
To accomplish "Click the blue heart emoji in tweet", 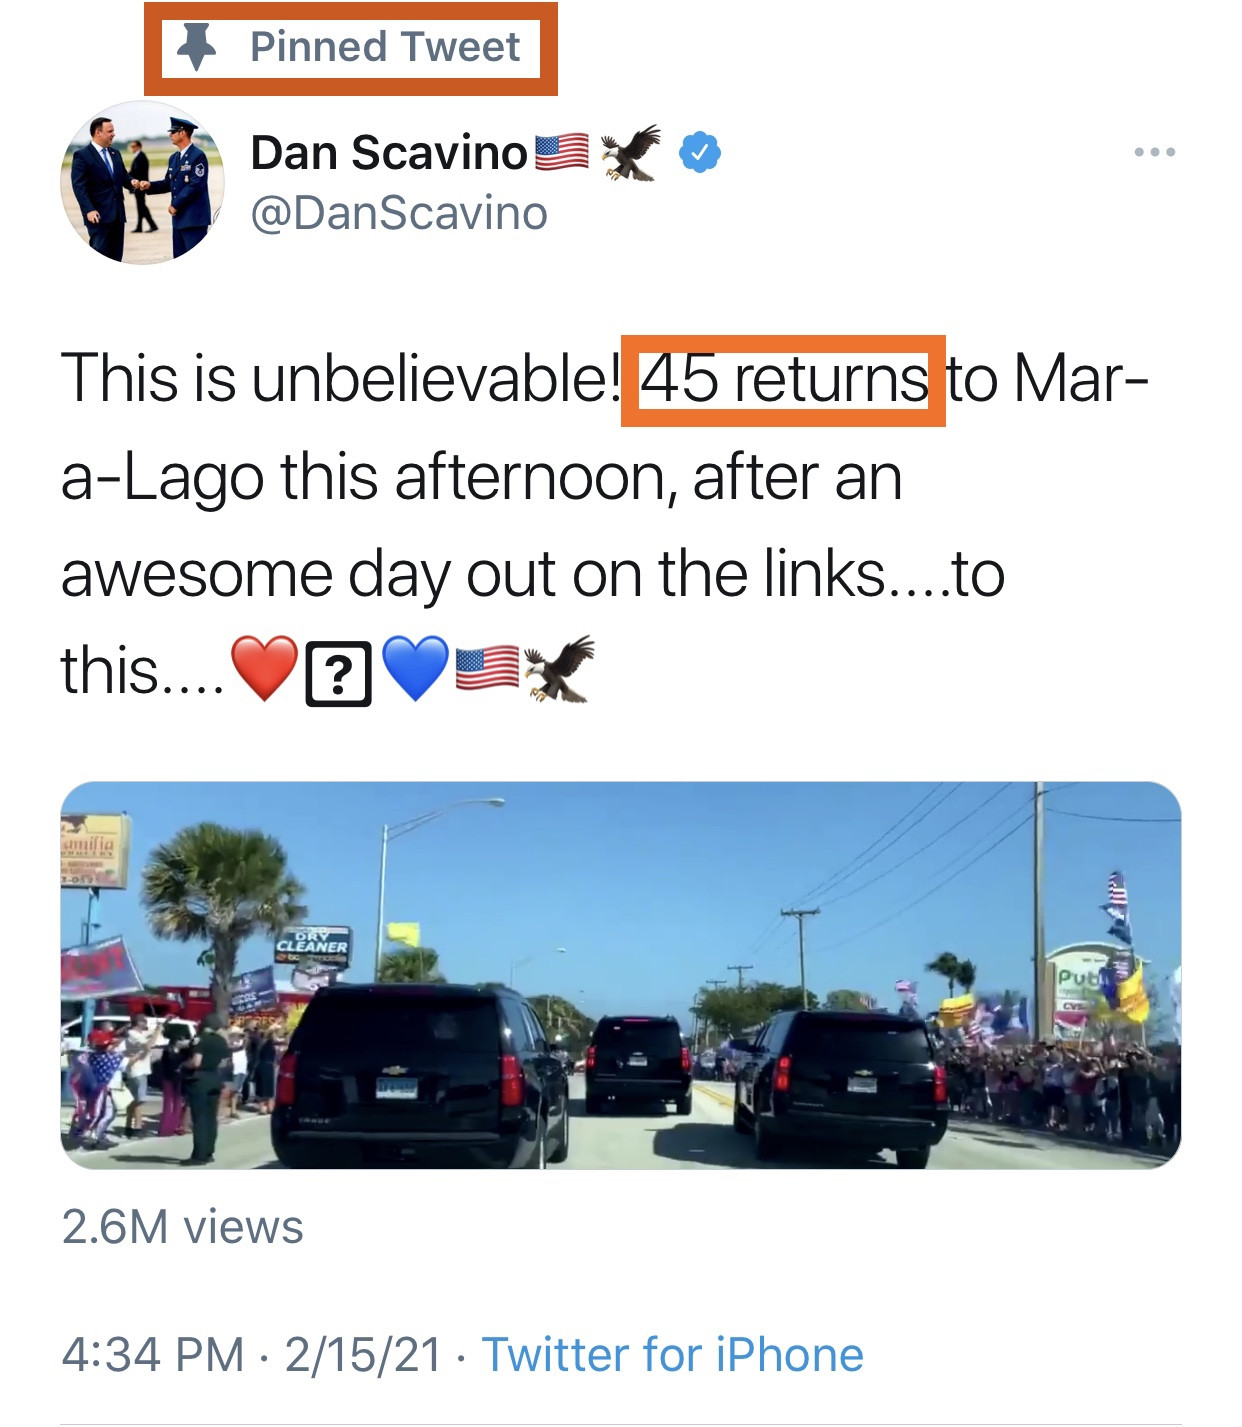I will [415, 669].
